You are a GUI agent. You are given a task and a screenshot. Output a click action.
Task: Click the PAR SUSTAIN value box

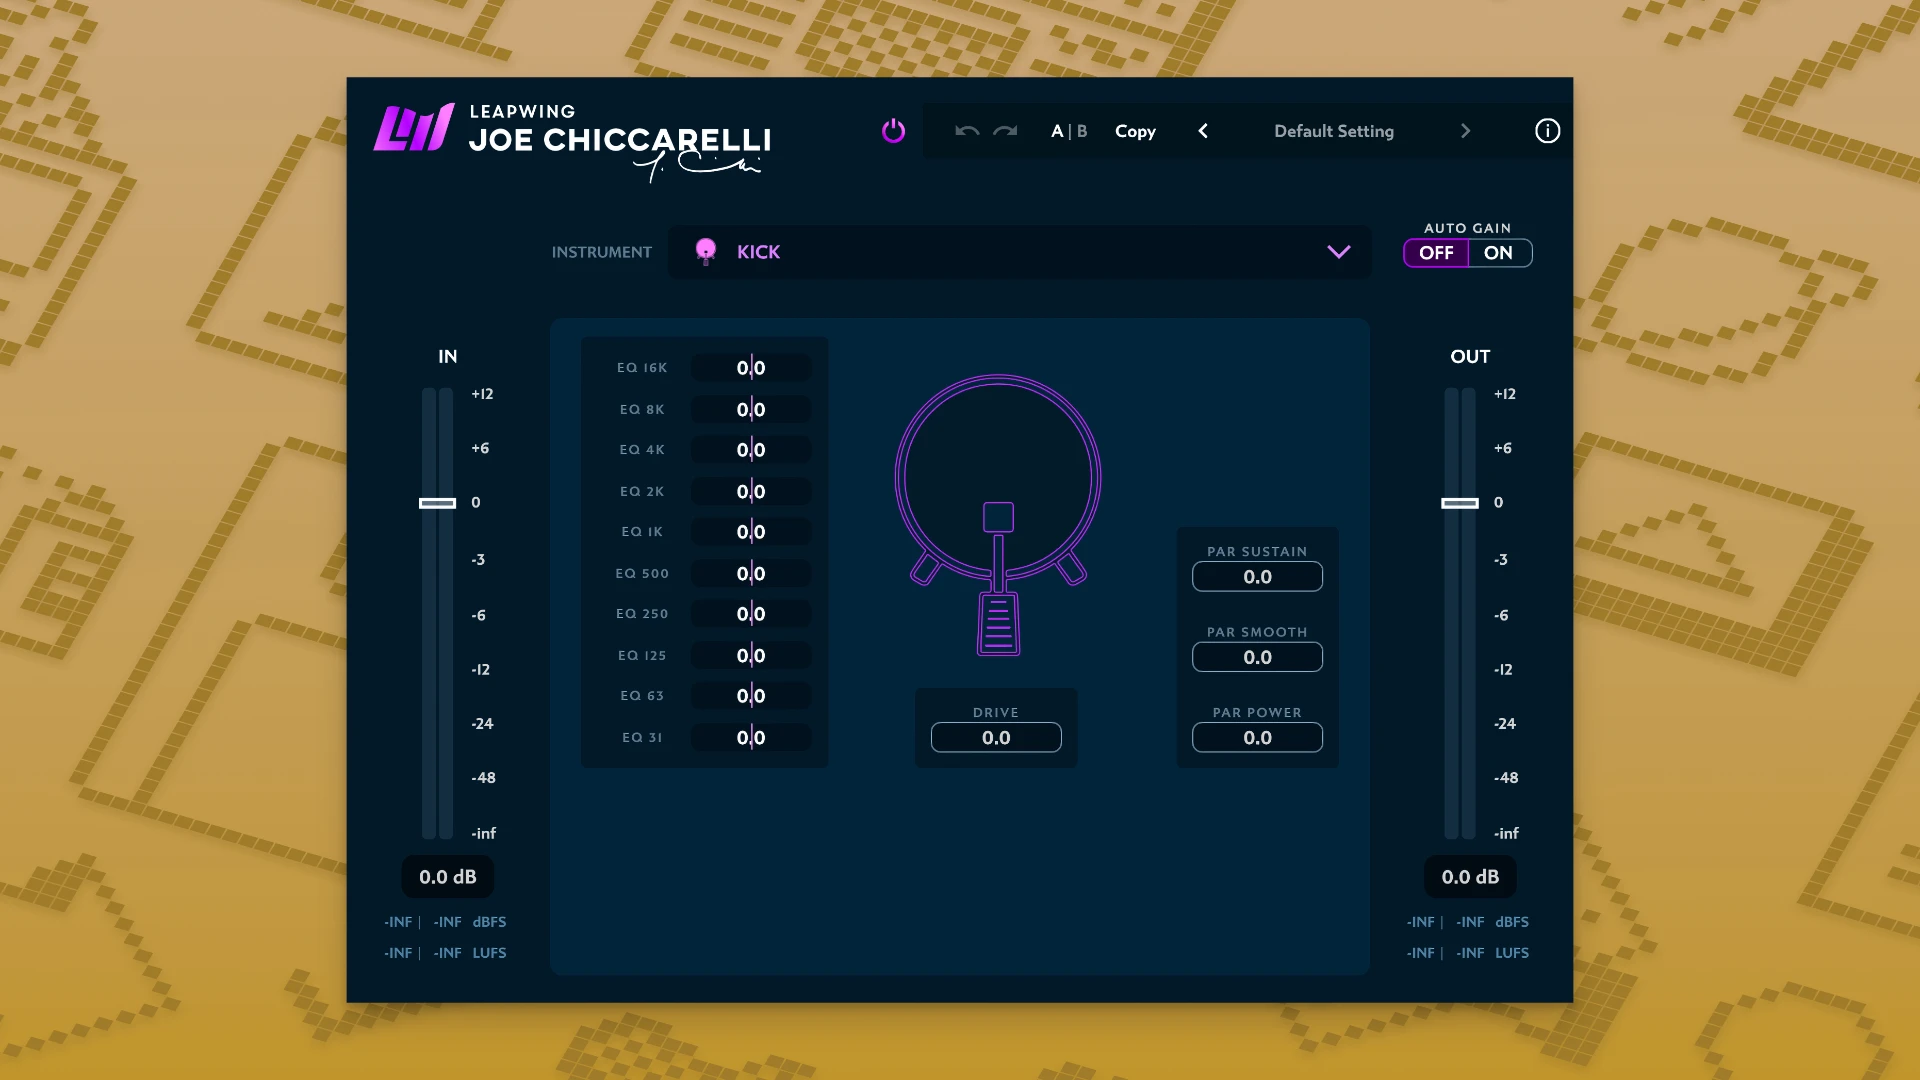point(1257,576)
